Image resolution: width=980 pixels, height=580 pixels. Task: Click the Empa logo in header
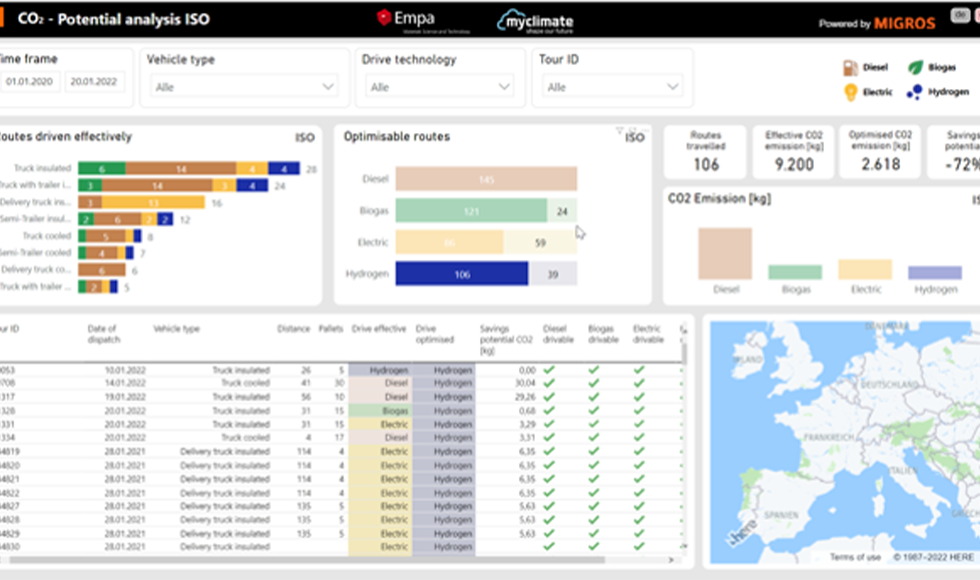tap(411, 19)
